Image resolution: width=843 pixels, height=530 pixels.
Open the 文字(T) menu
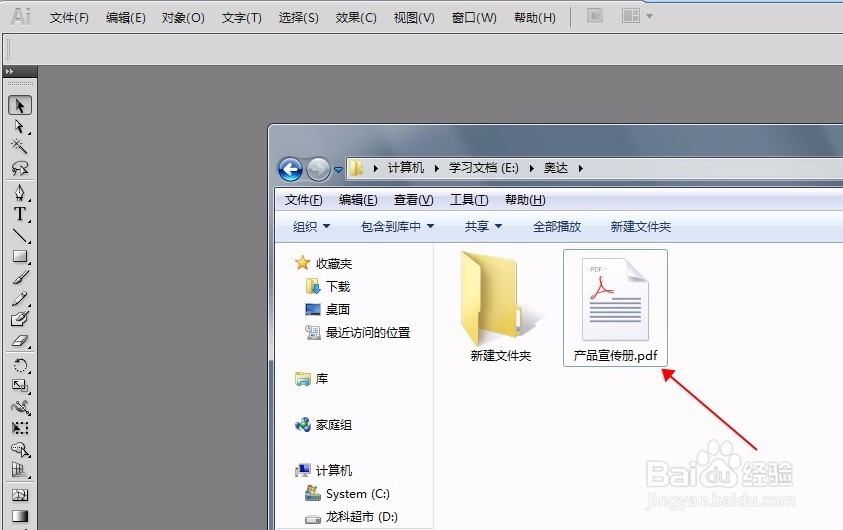[x=241, y=18]
